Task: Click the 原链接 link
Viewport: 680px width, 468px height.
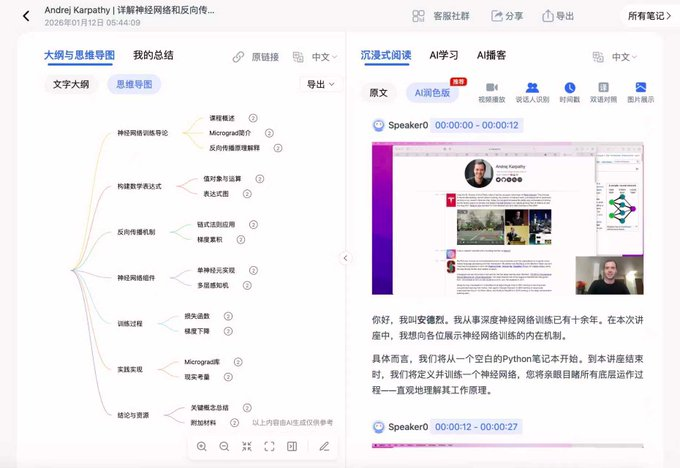Action: pyautogui.click(x=256, y=57)
